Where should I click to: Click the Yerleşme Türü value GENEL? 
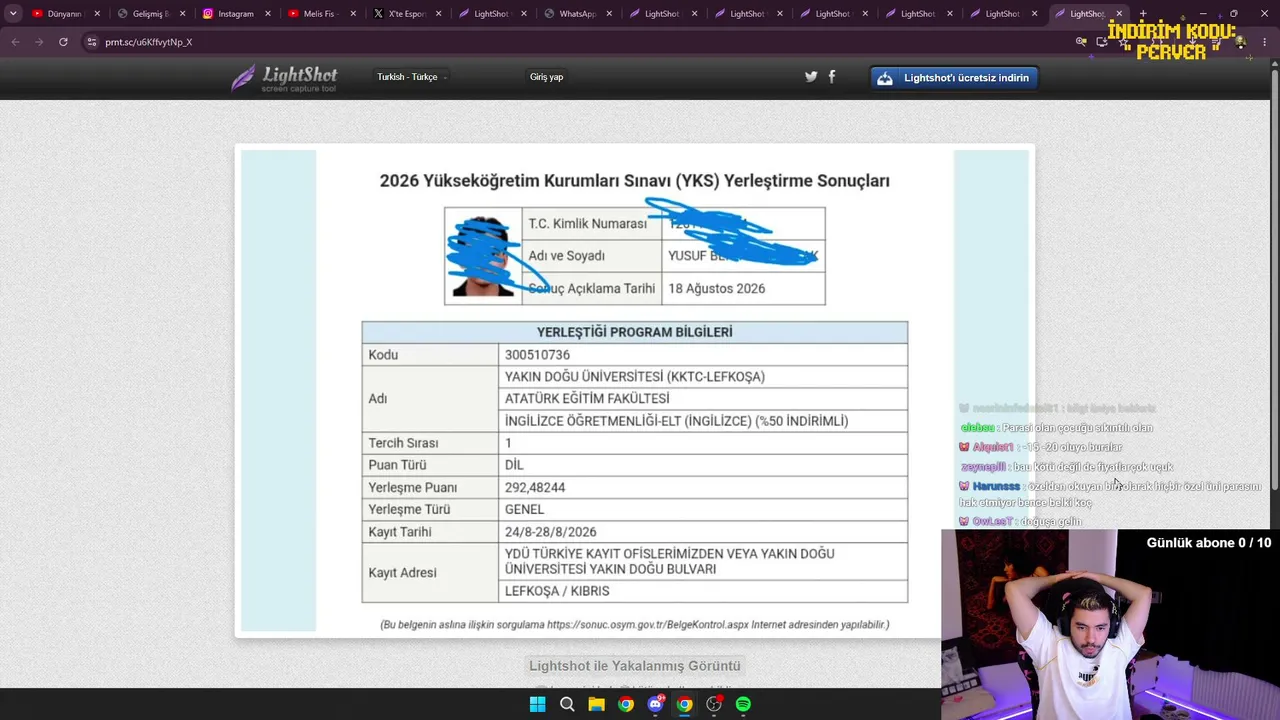point(524,509)
